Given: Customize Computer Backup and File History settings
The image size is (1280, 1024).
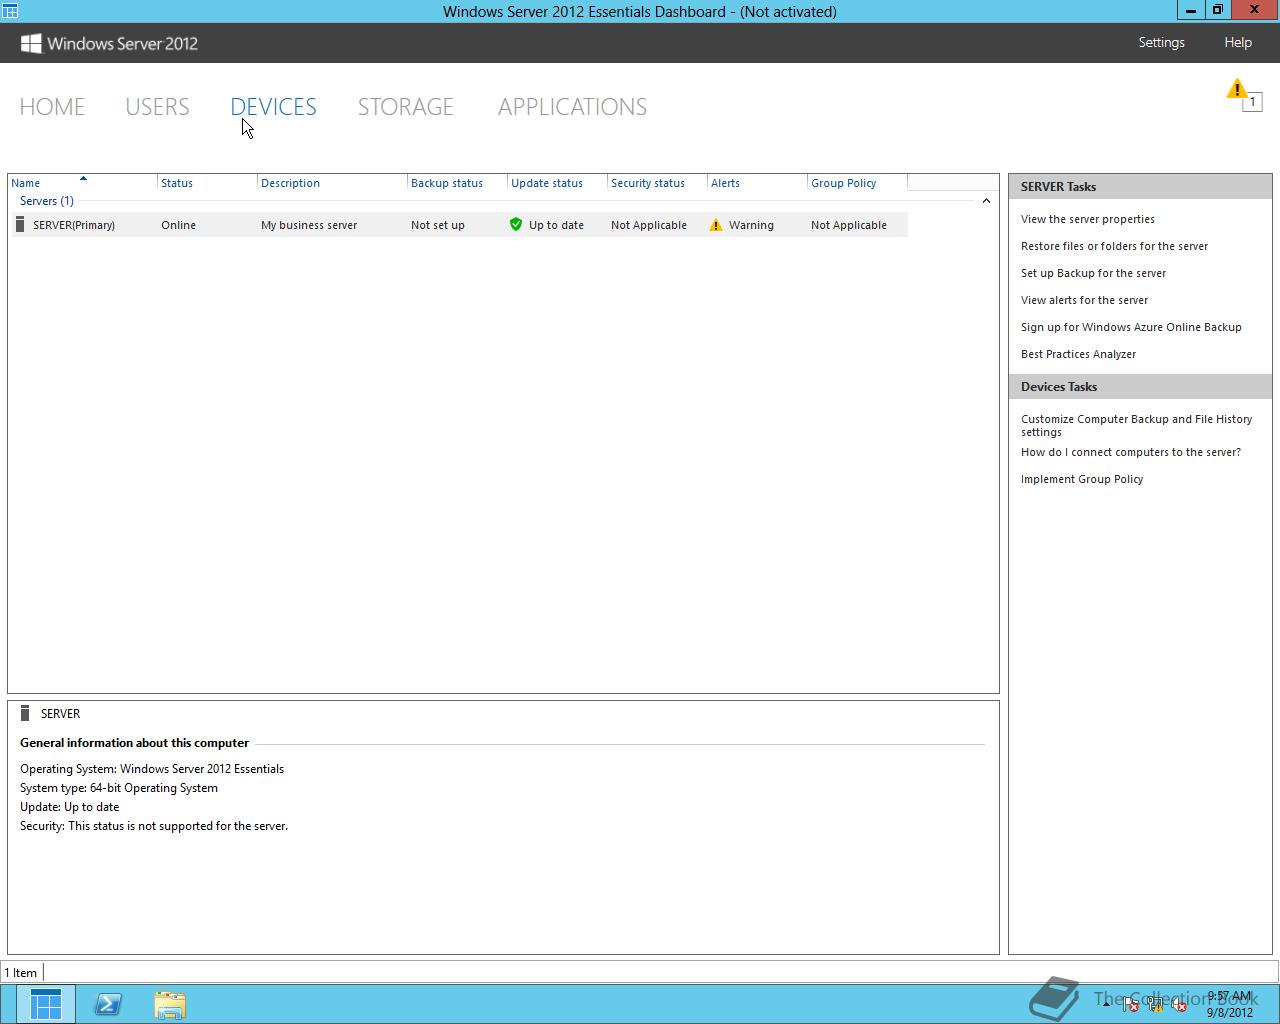Looking at the screenshot, I should (x=1136, y=425).
